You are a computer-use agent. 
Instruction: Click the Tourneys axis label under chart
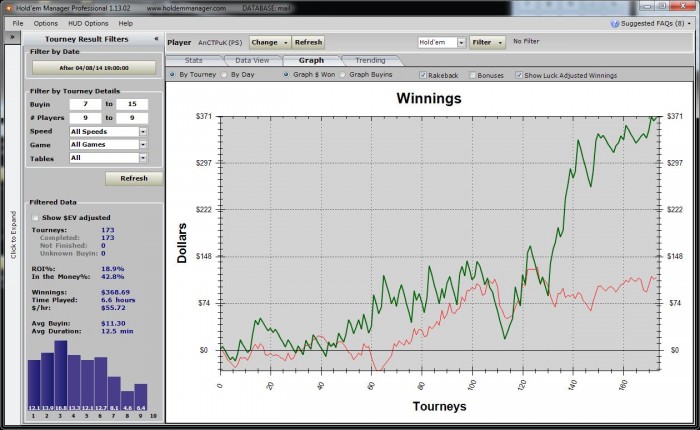[439, 406]
